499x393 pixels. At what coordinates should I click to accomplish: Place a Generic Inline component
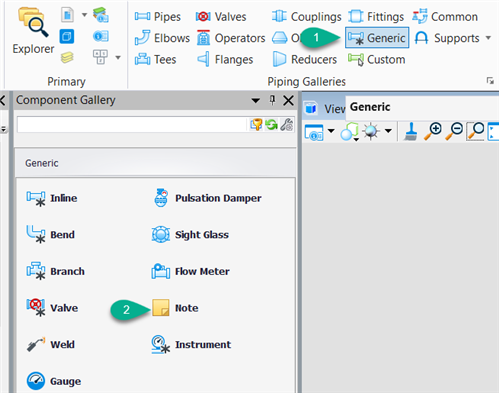click(x=52, y=198)
